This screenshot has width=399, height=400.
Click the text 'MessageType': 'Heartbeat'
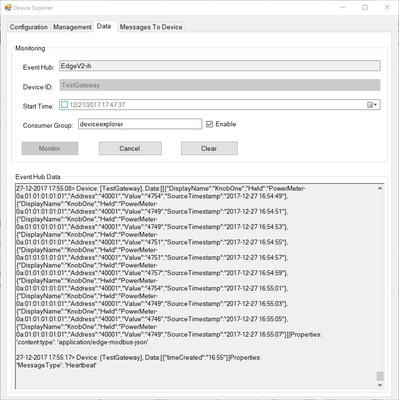pyautogui.click(x=56, y=365)
